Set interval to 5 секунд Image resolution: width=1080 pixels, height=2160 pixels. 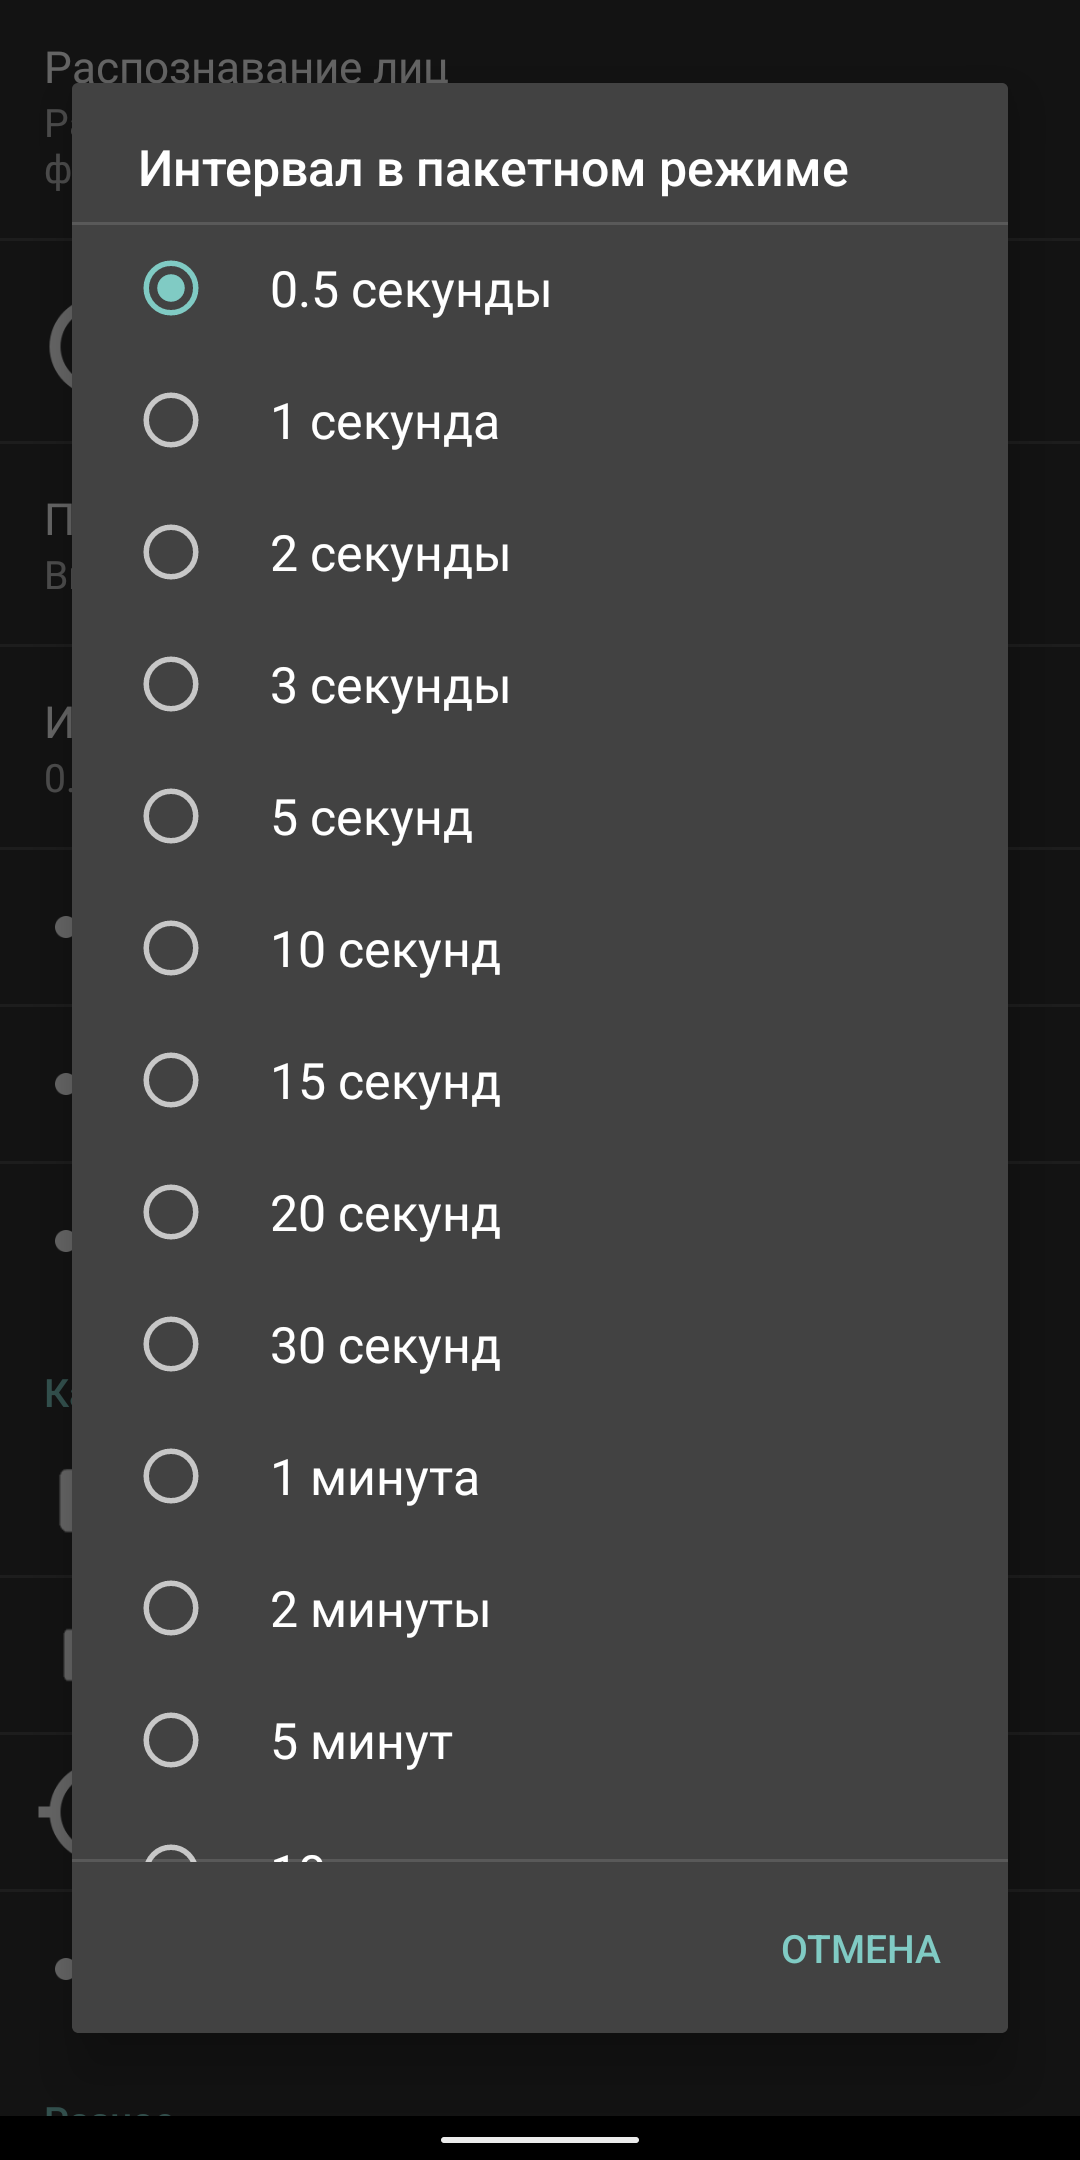171,817
